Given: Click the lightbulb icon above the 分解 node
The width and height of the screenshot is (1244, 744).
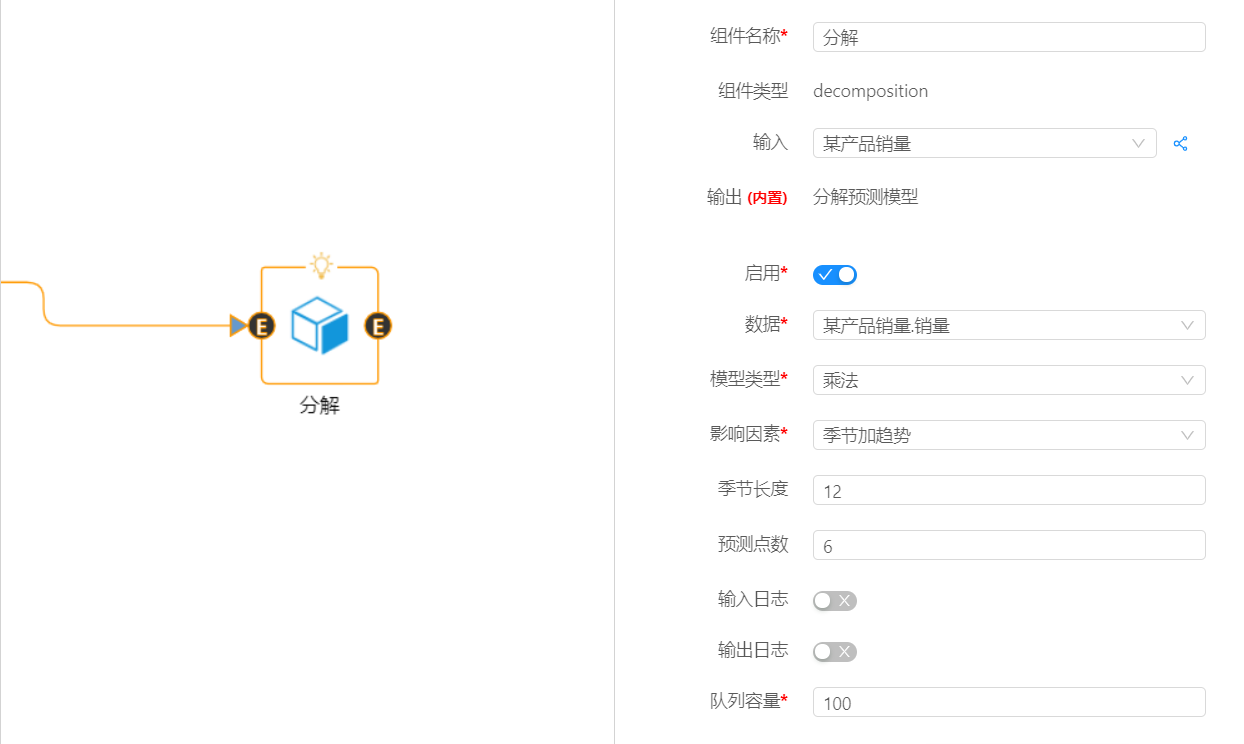Looking at the screenshot, I should tap(320, 265).
